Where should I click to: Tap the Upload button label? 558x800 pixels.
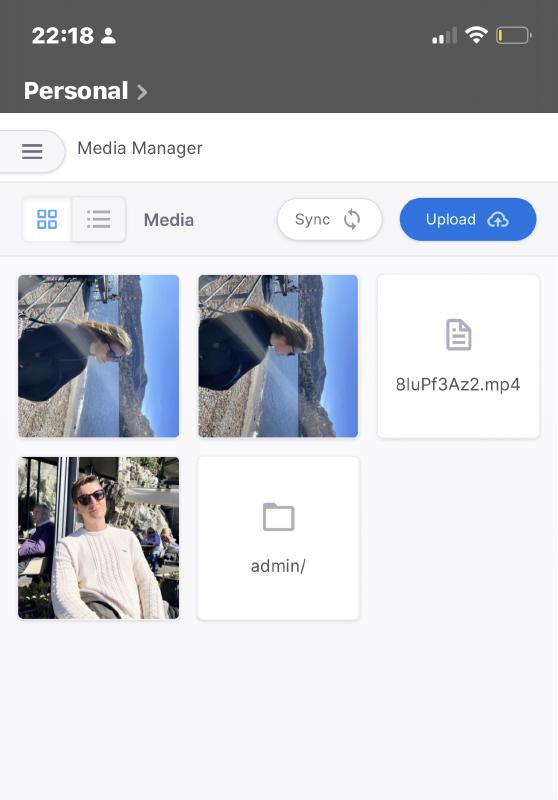(451, 219)
